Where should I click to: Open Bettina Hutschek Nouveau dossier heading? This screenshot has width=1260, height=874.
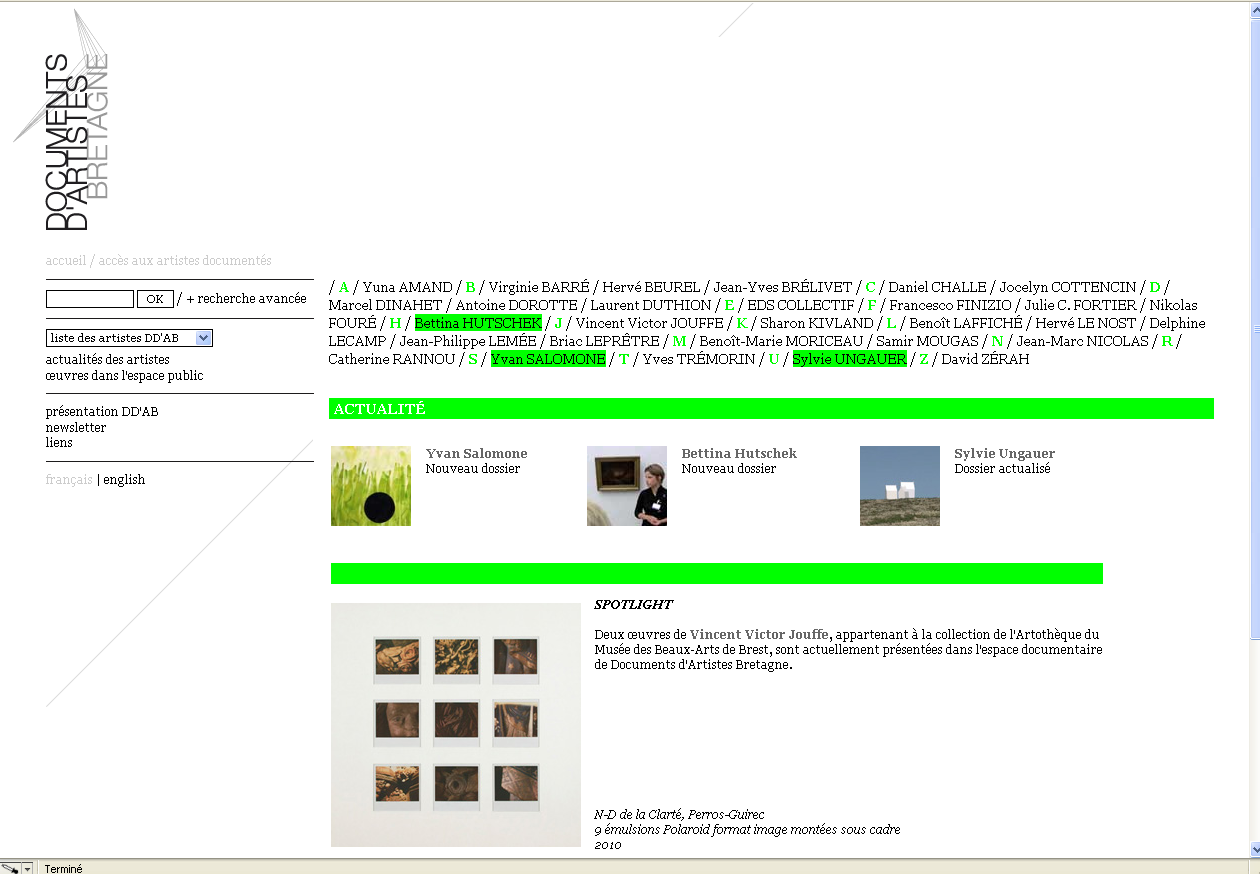click(739, 453)
